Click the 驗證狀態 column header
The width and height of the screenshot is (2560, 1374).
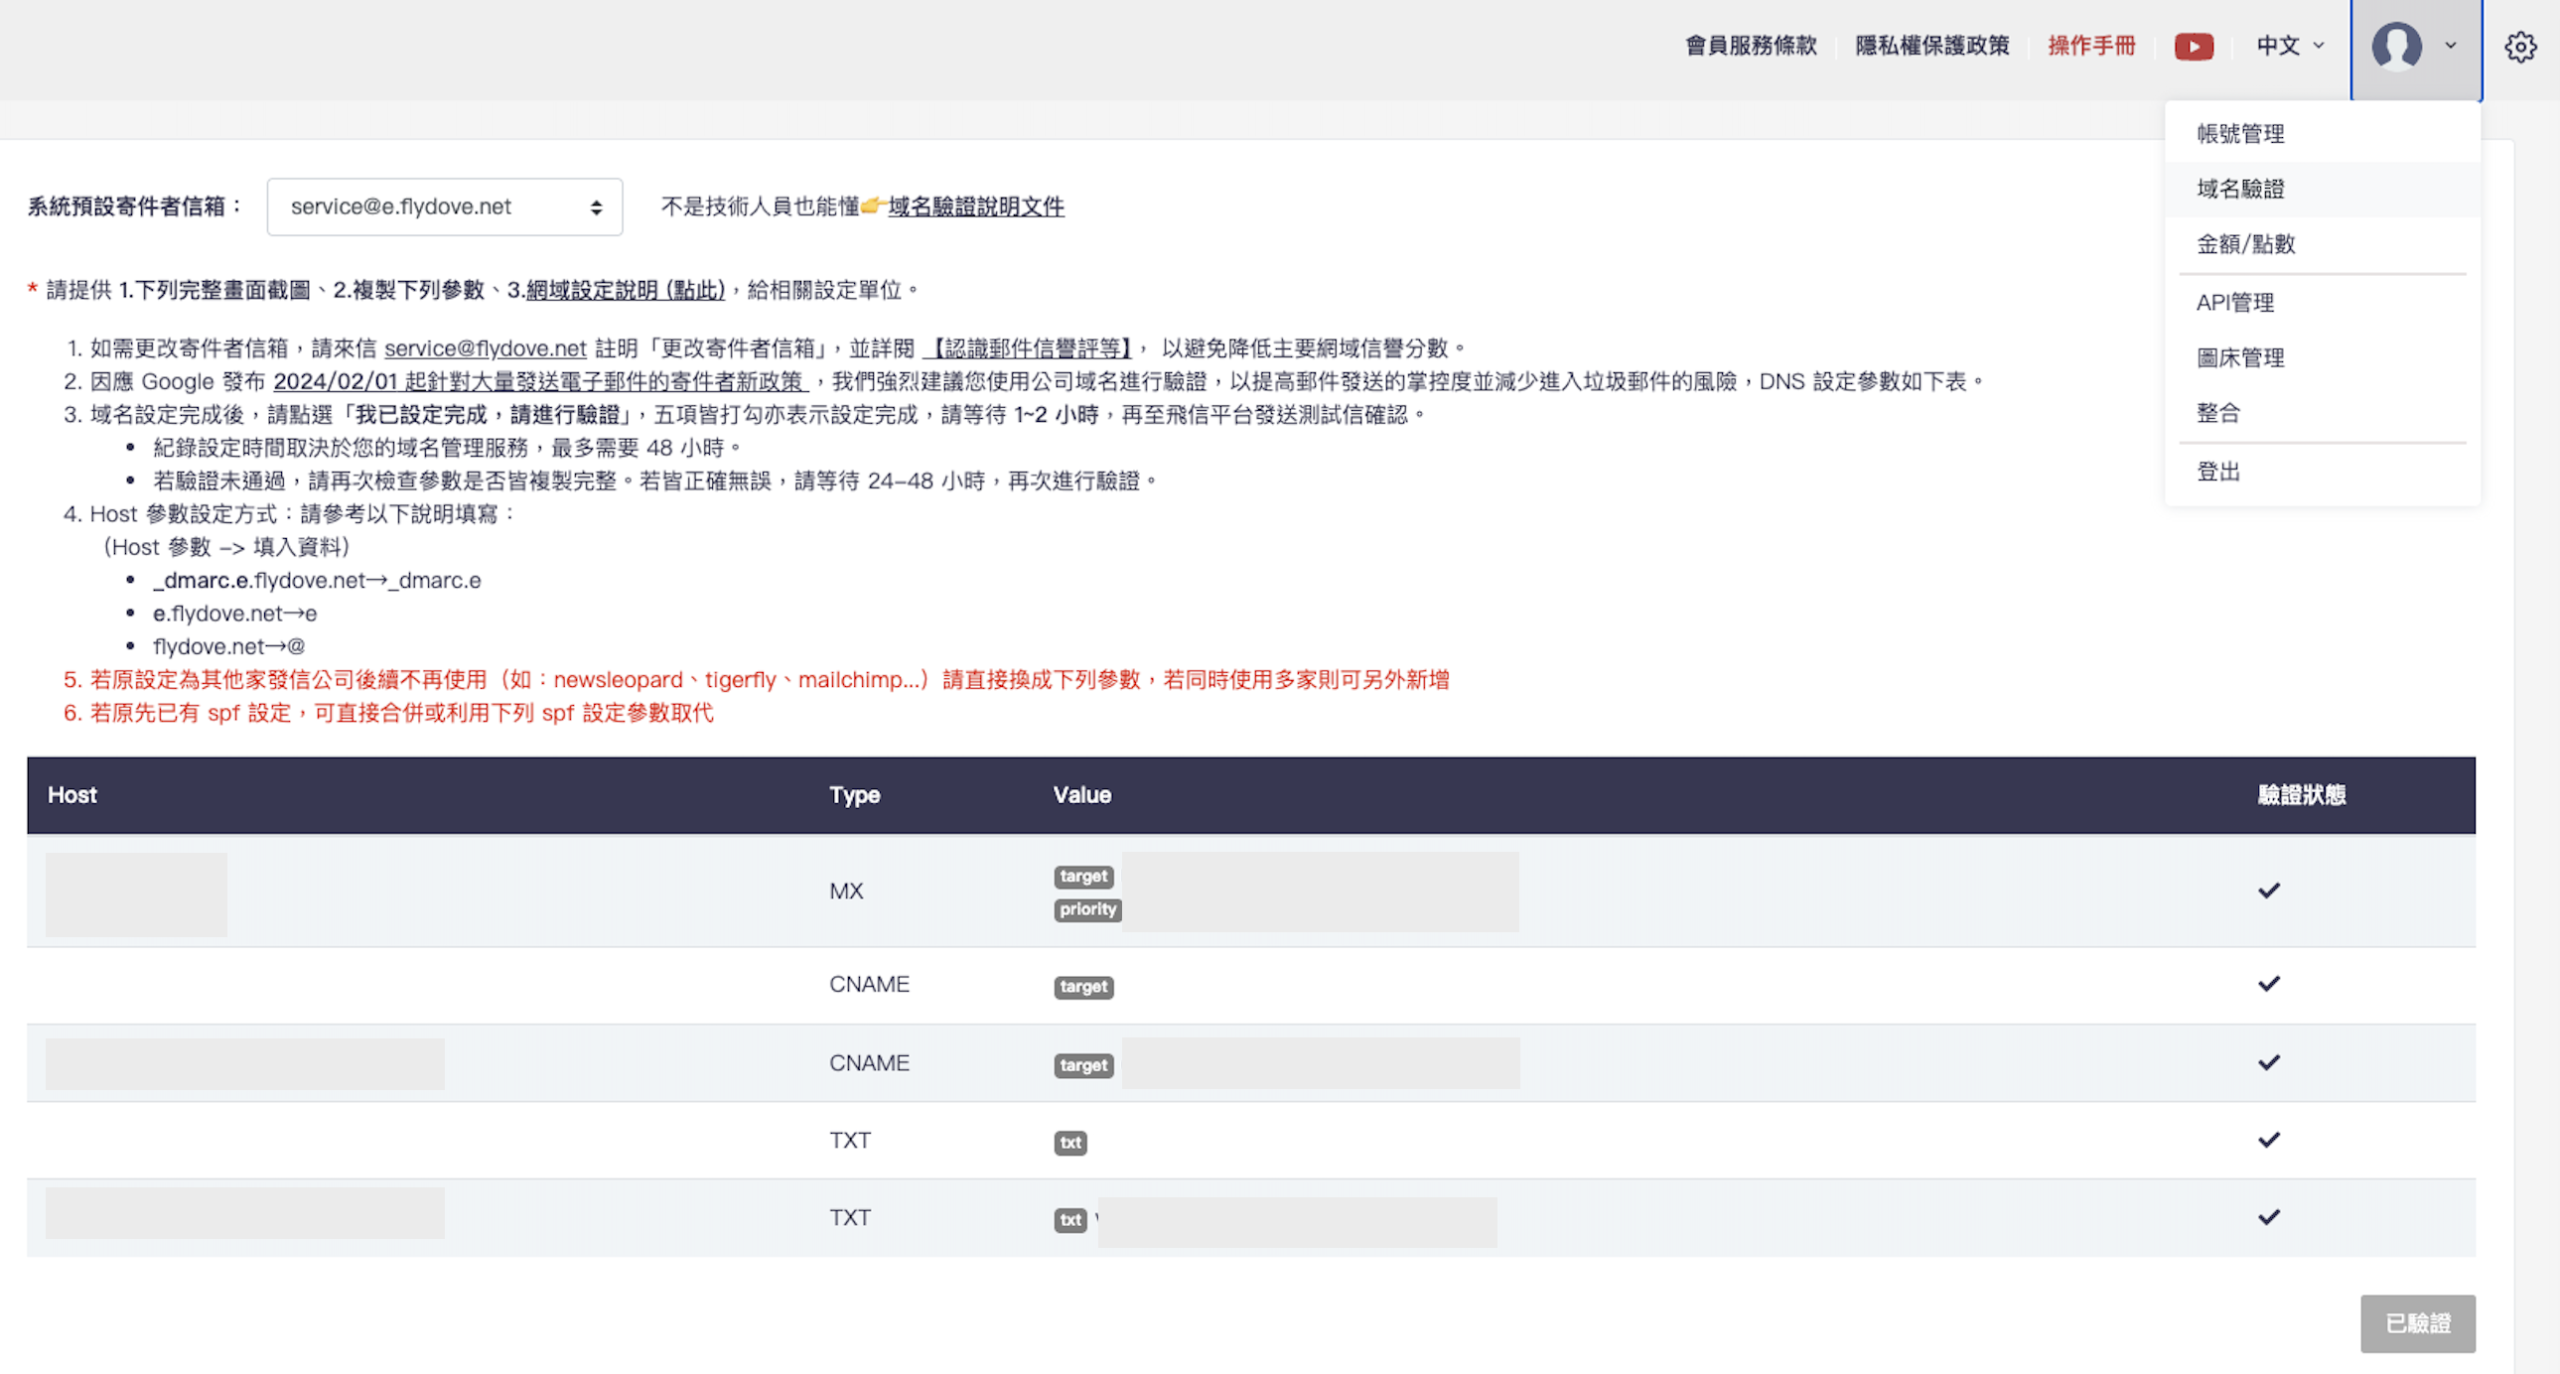2301,795
